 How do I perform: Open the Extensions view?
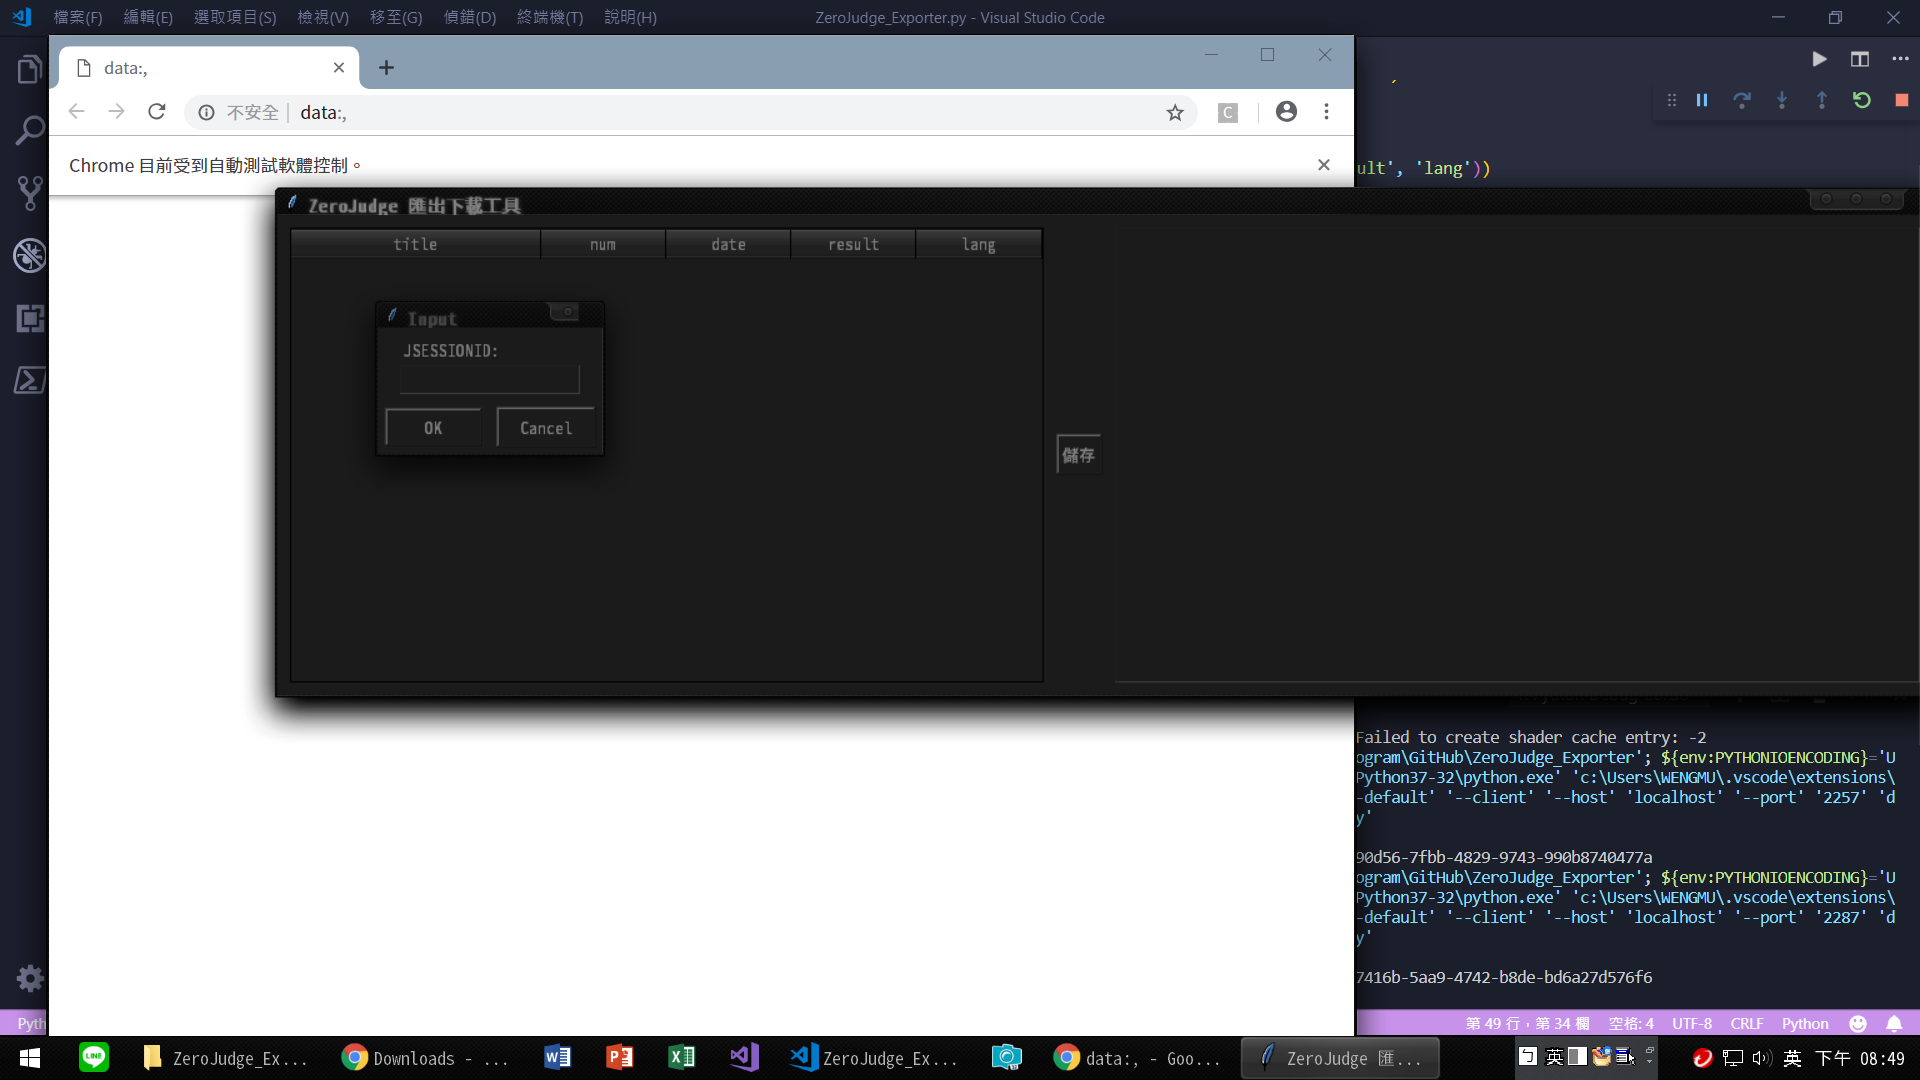click(29, 319)
